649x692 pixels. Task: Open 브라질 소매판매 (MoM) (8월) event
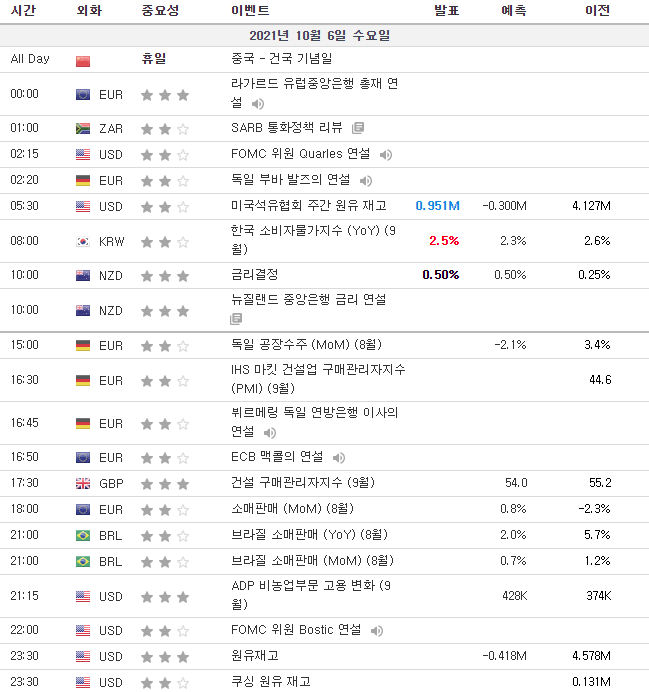(312, 561)
